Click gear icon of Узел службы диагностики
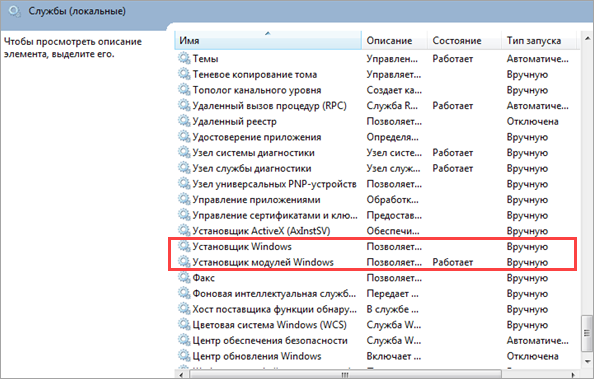This screenshot has width=594, height=379. [184, 168]
